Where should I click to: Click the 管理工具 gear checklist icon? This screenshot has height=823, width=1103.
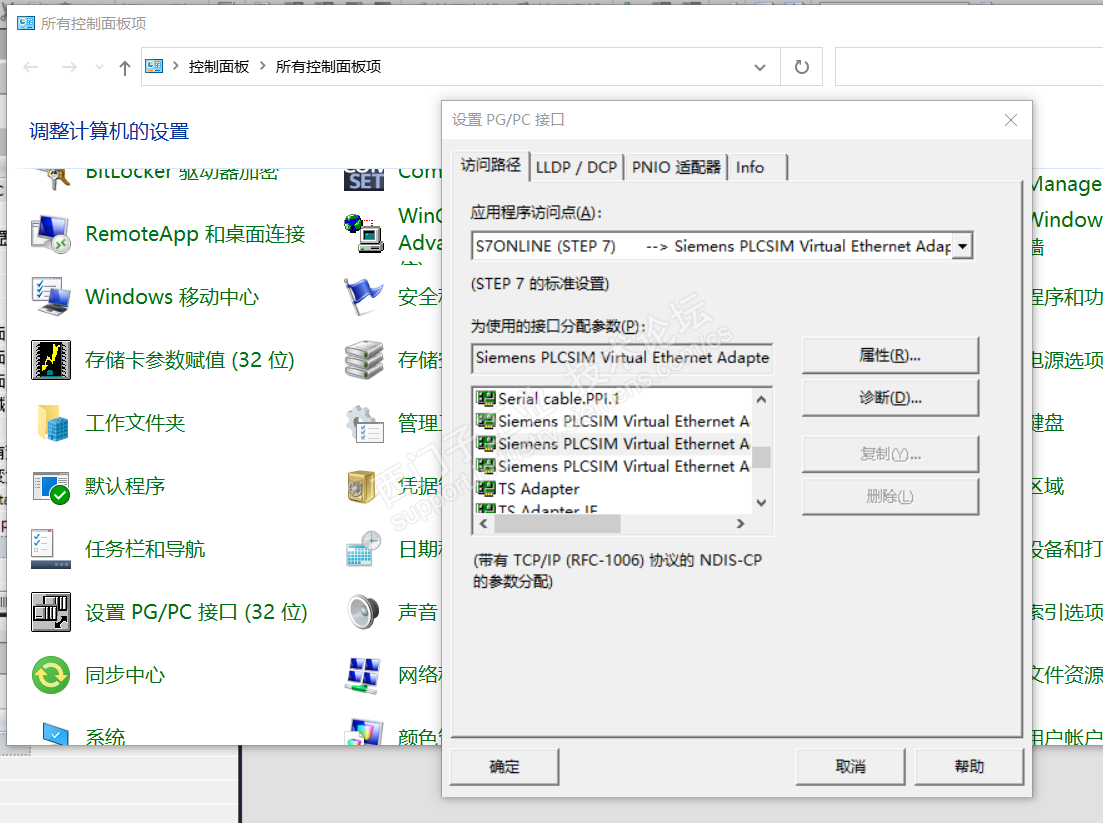[364, 423]
